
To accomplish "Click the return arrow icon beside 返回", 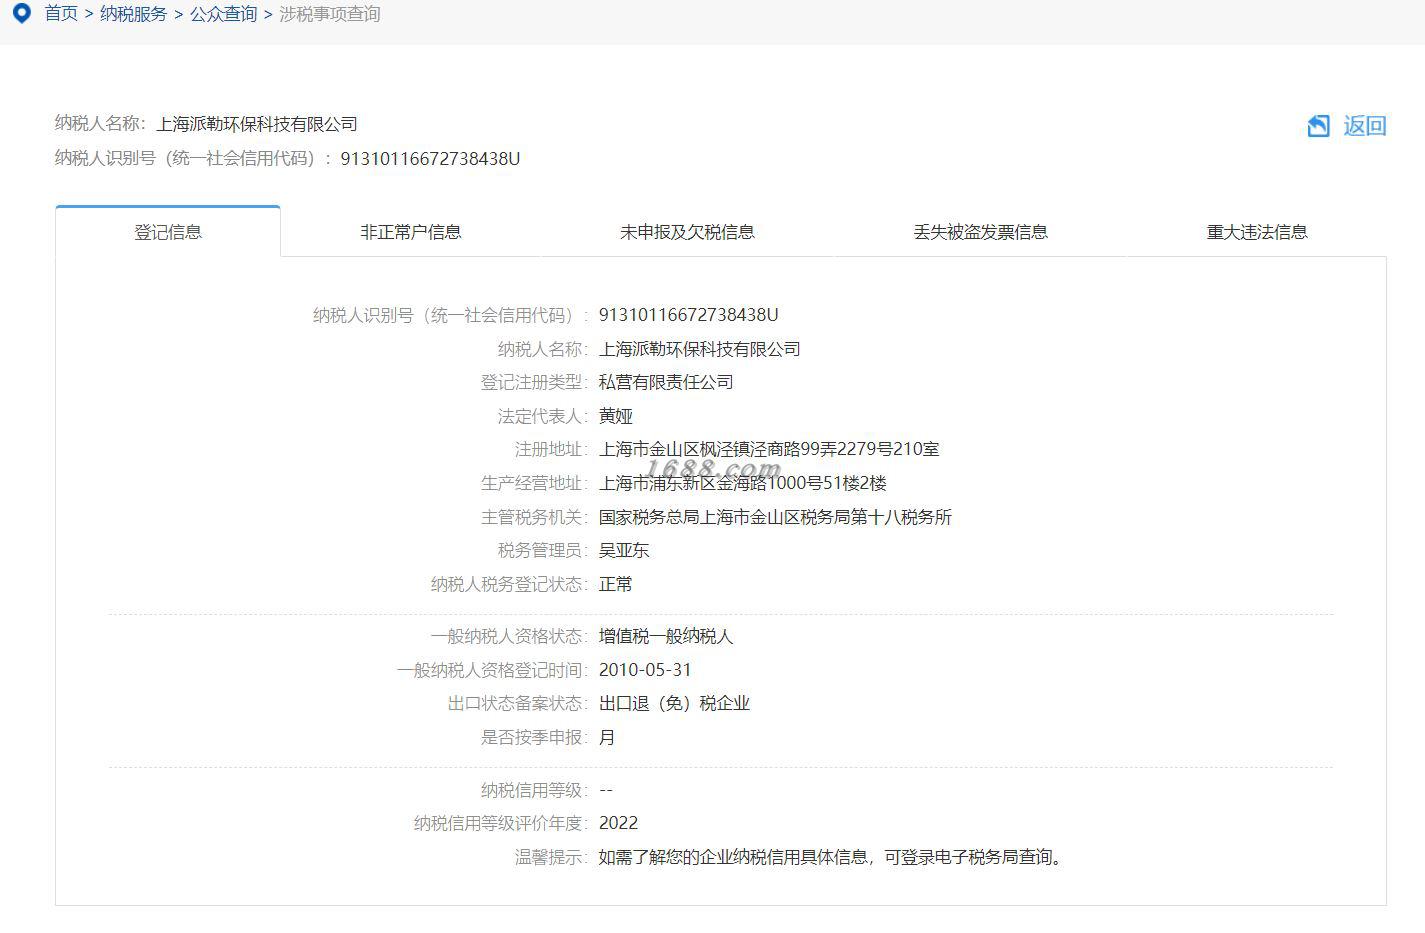I will 1318,126.
